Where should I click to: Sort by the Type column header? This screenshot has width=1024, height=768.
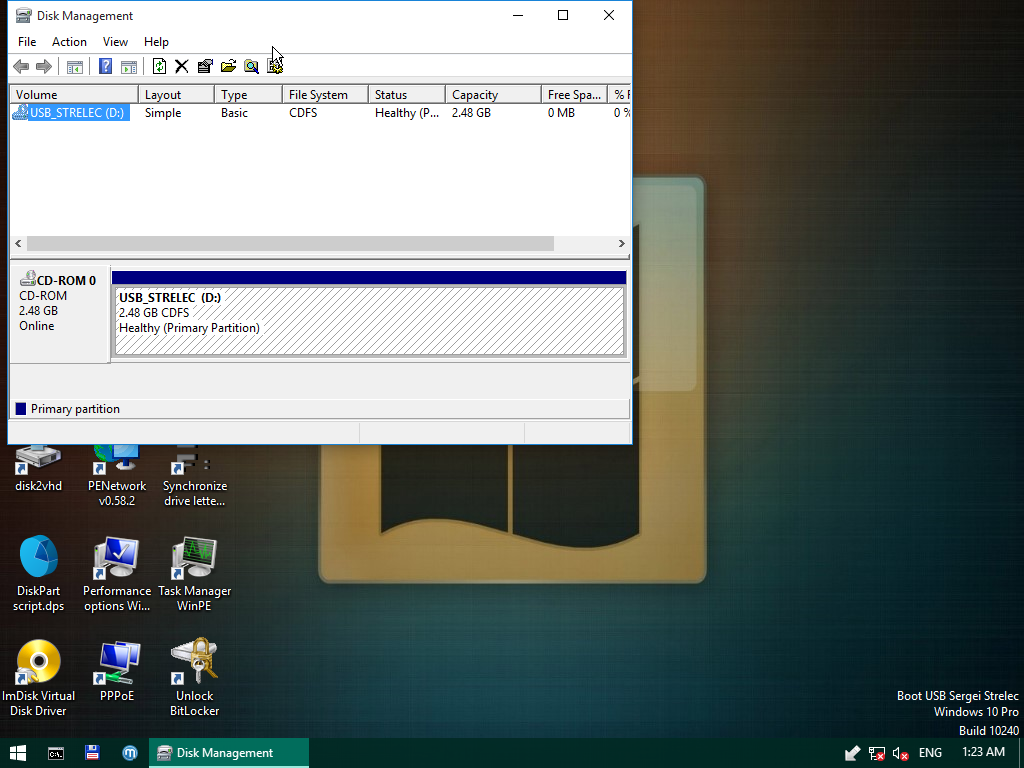point(249,95)
